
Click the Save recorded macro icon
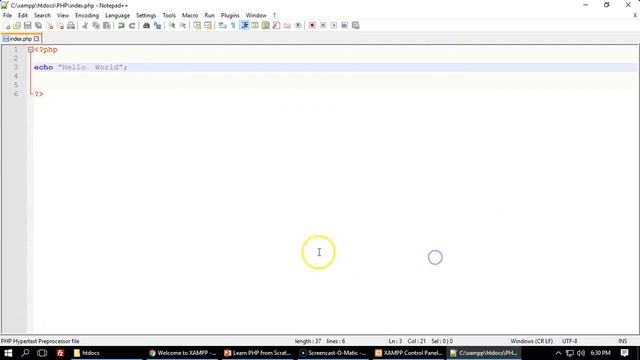click(356, 25)
